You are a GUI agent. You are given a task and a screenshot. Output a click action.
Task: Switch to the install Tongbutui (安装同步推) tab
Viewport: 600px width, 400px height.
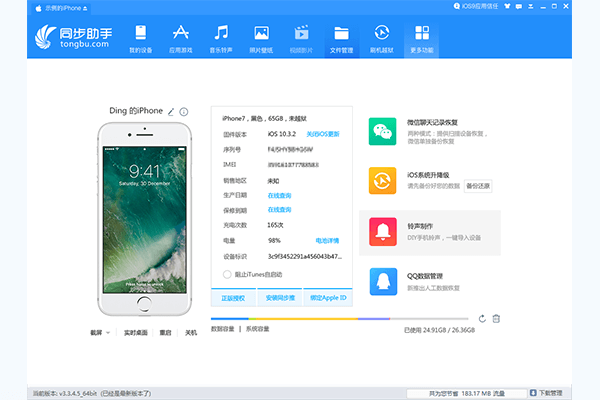tap(280, 297)
